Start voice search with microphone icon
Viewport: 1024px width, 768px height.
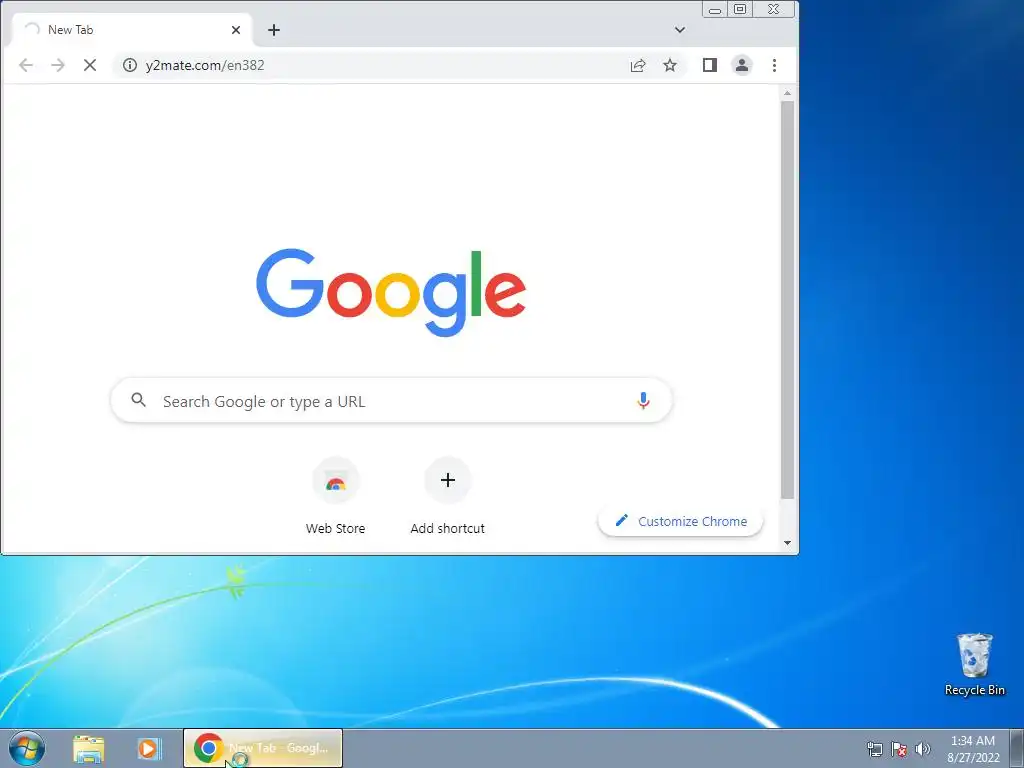[x=643, y=401]
